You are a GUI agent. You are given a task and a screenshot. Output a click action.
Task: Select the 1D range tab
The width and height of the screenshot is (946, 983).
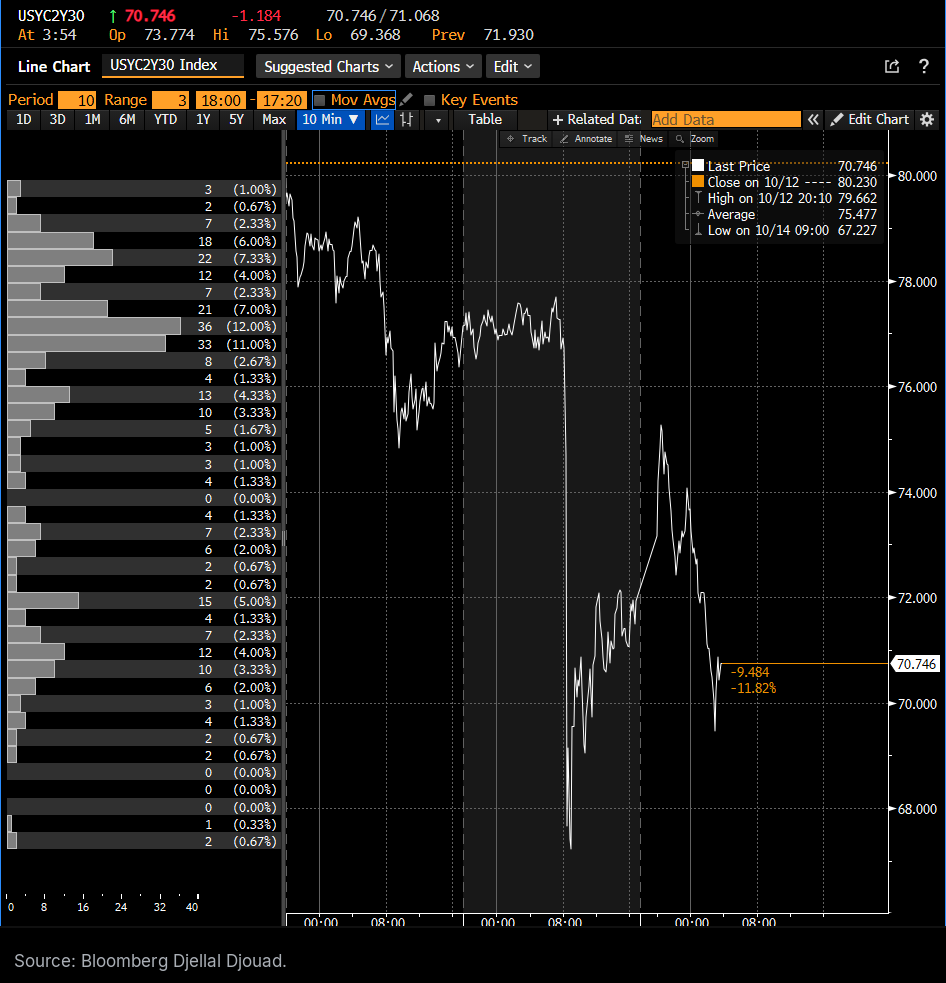tap(24, 119)
